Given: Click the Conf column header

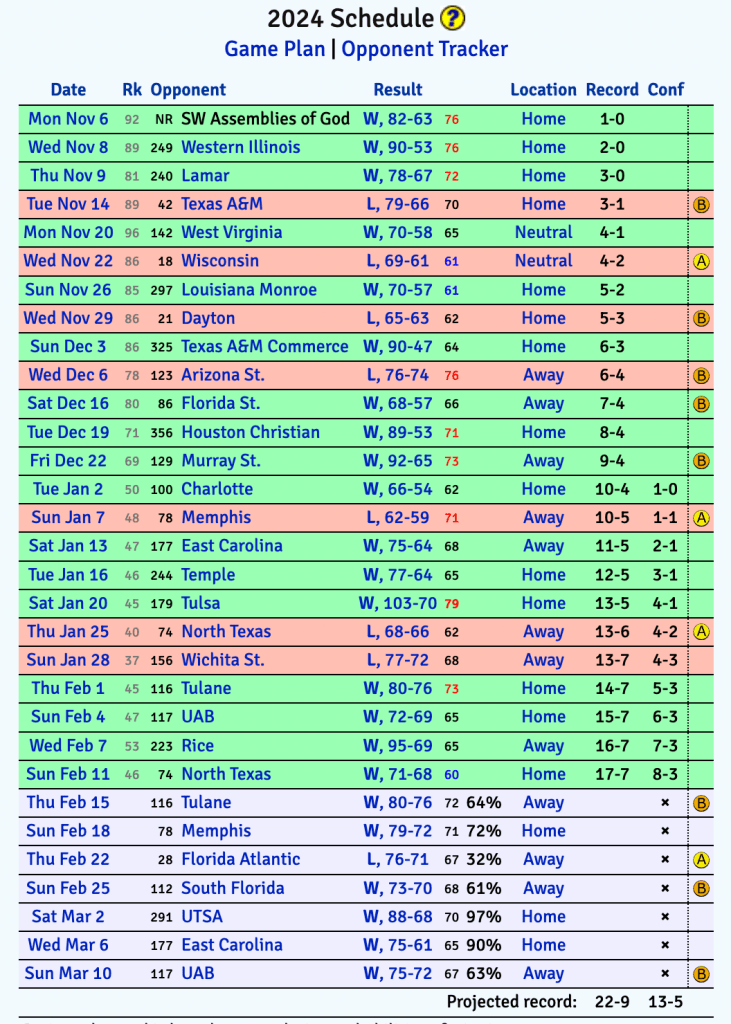Looking at the screenshot, I should (666, 89).
